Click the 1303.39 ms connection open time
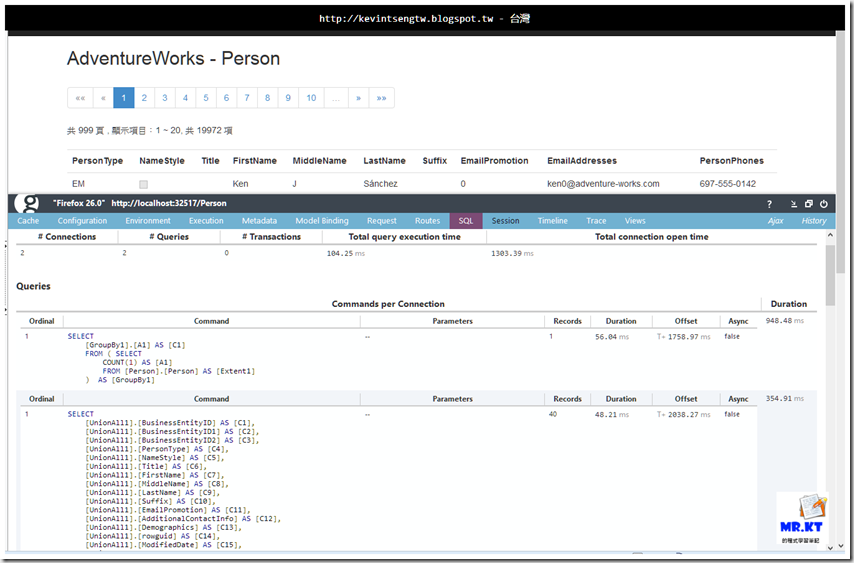Viewport: 854px width, 563px height. click(513, 253)
